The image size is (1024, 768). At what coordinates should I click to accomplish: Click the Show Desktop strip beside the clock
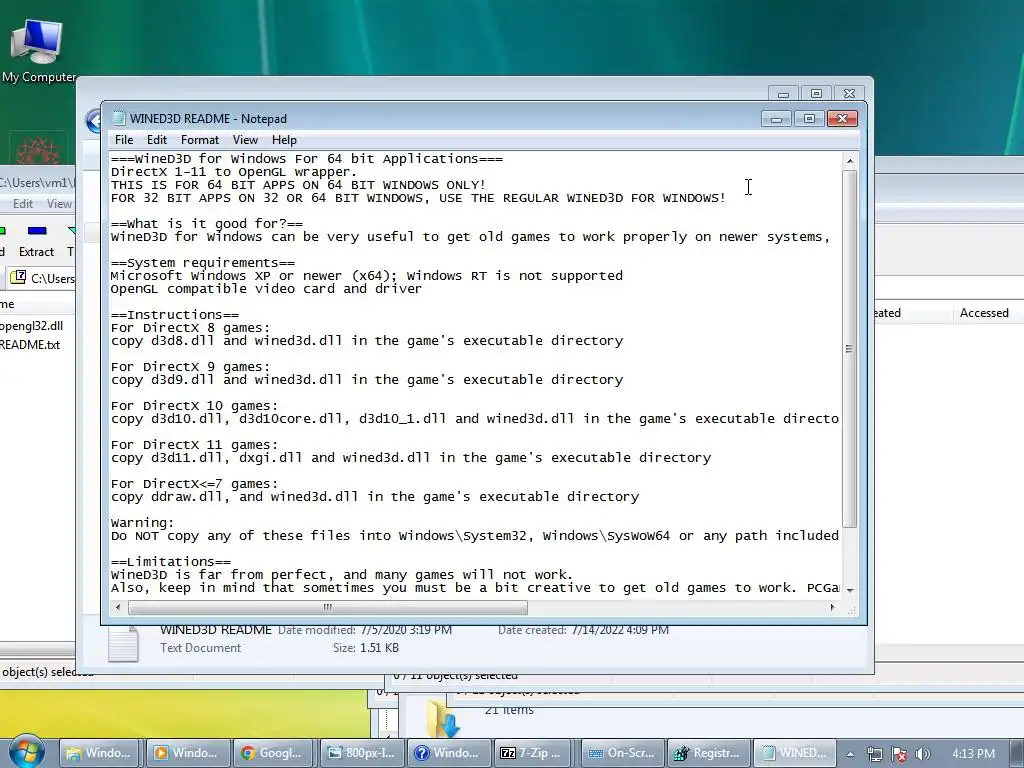click(x=1017, y=754)
